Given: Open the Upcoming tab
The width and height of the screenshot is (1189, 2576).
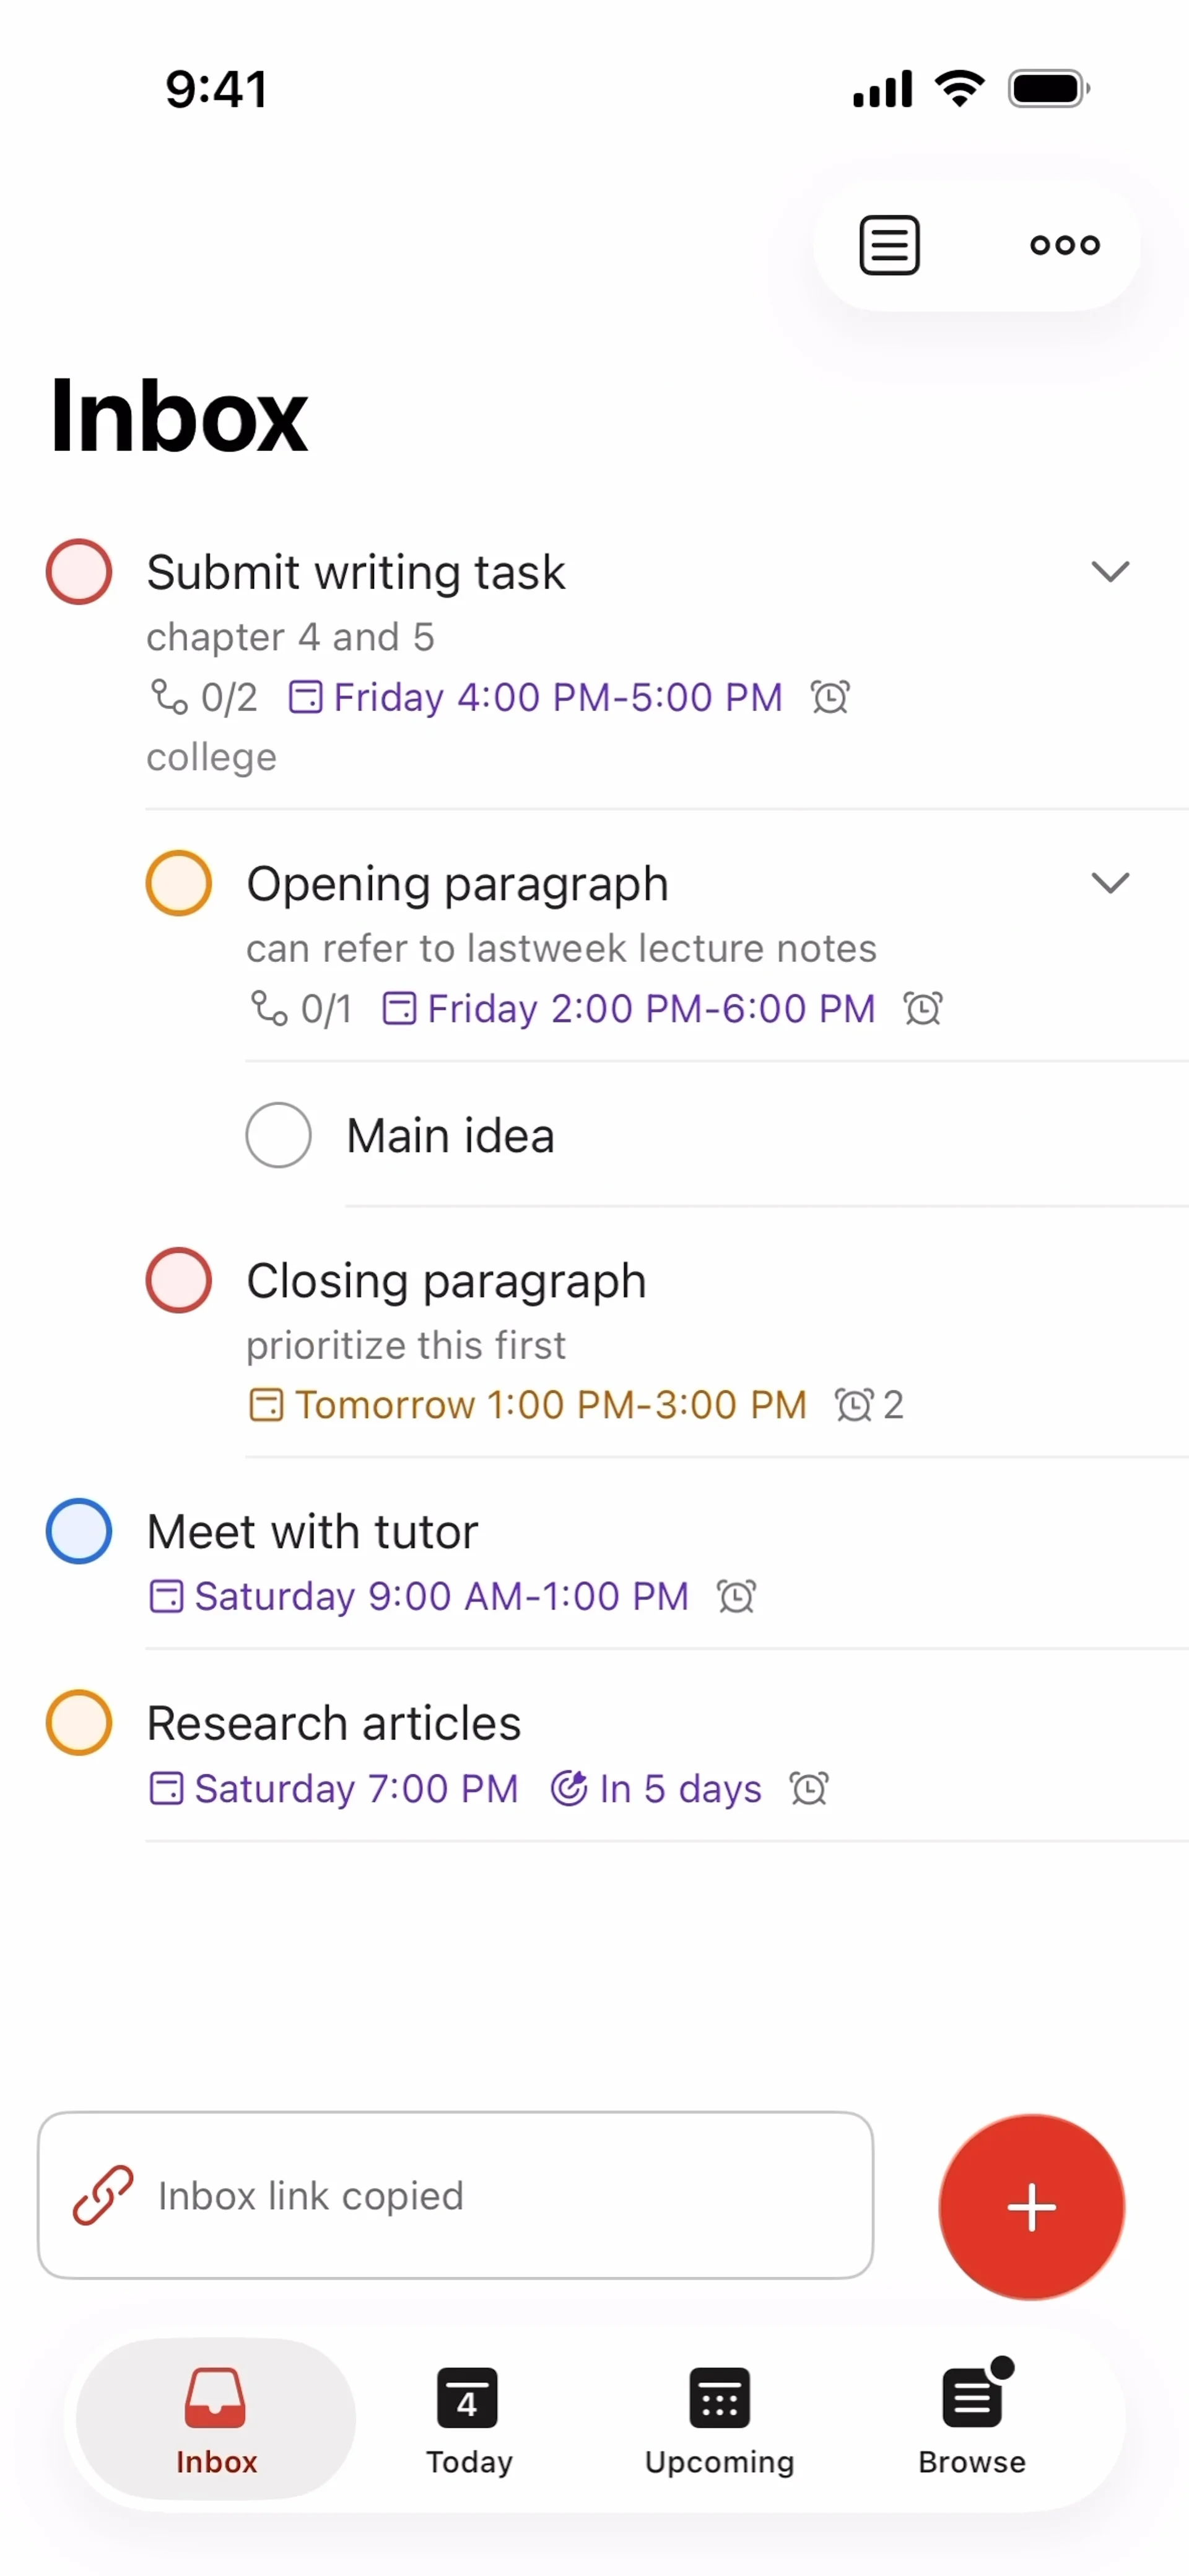Looking at the screenshot, I should [719, 2418].
